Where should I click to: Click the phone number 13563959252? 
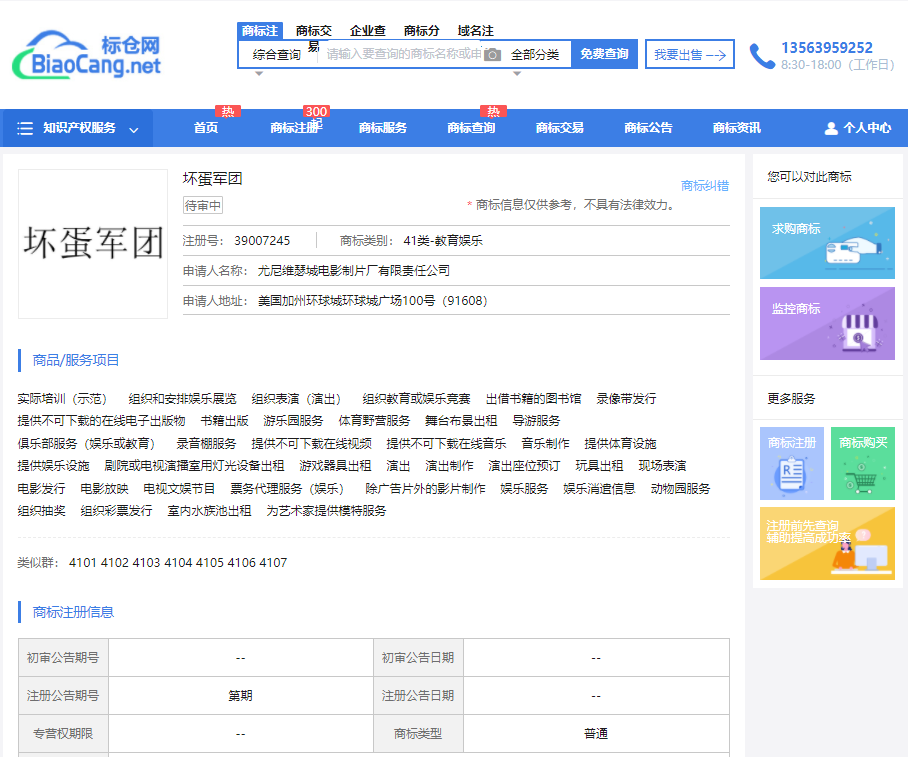coord(827,47)
